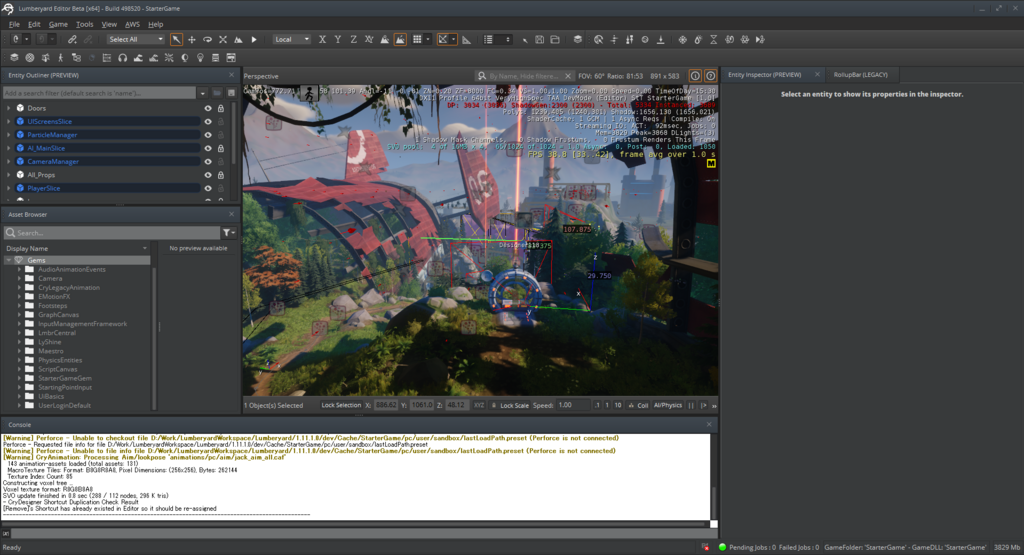Click the hourglass icon in top toolbar
The width and height of the screenshot is (1024, 555).
point(714,39)
